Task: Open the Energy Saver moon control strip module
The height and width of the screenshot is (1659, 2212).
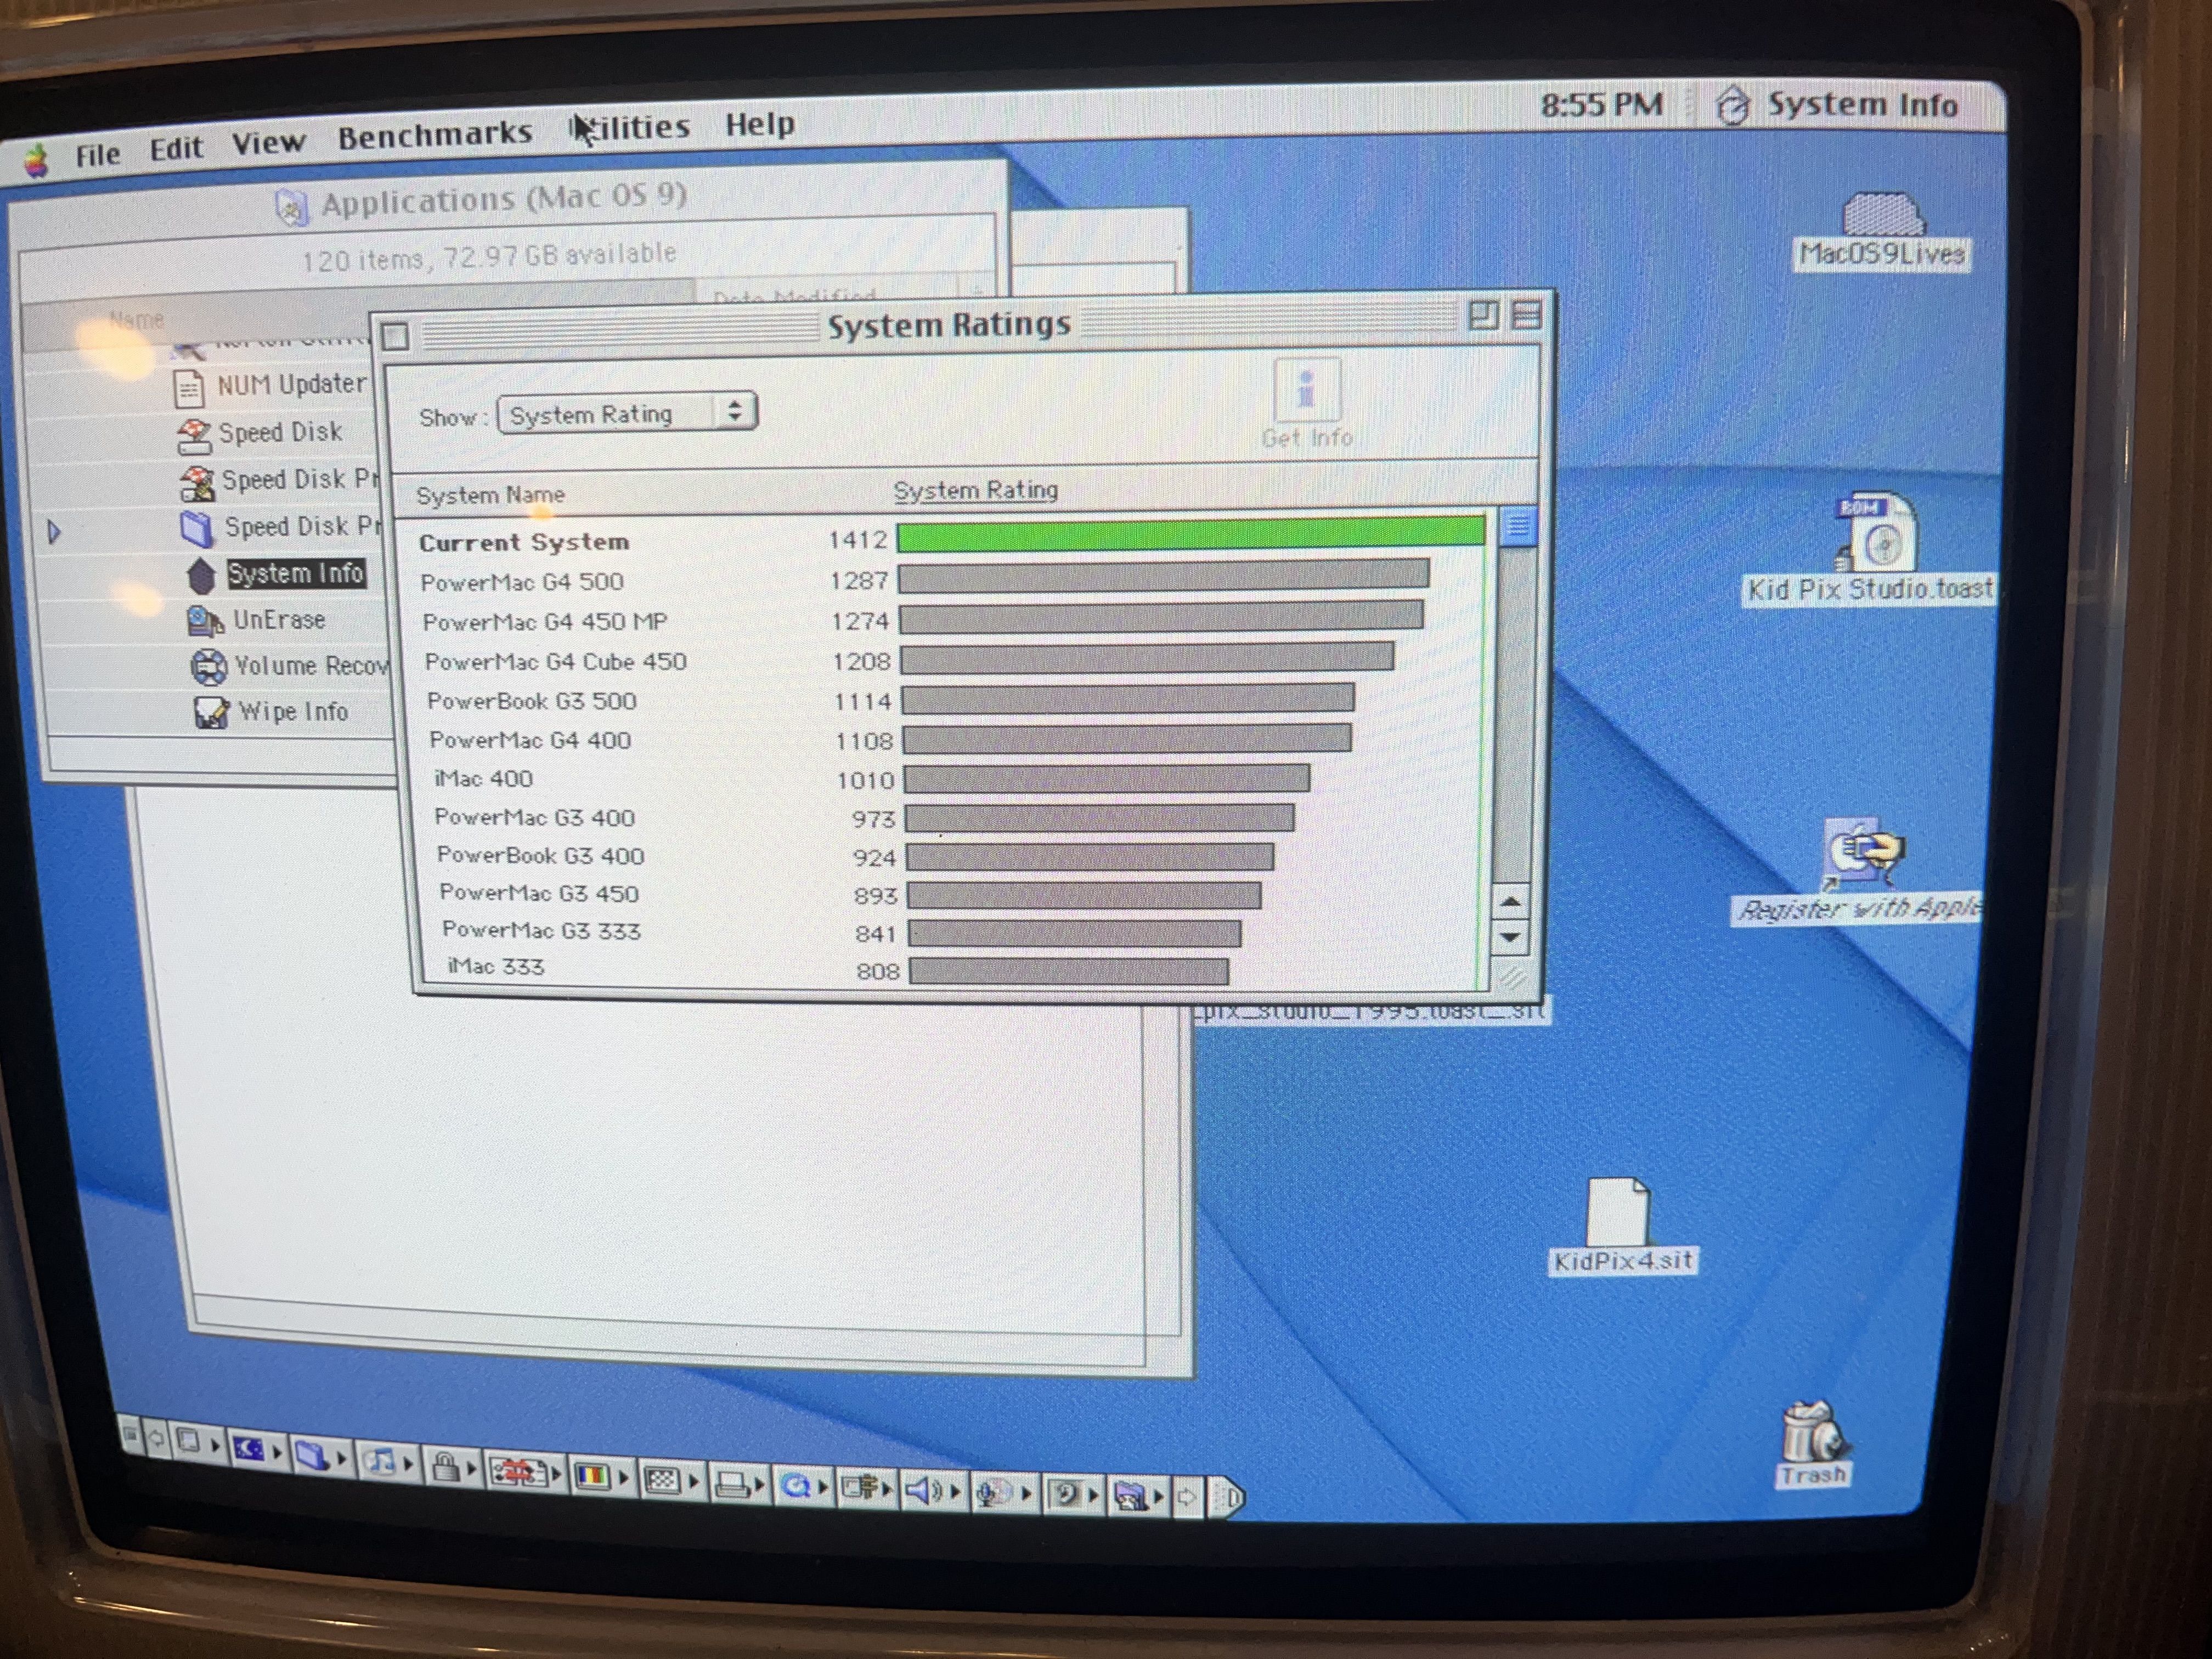Action: [248, 1450]
